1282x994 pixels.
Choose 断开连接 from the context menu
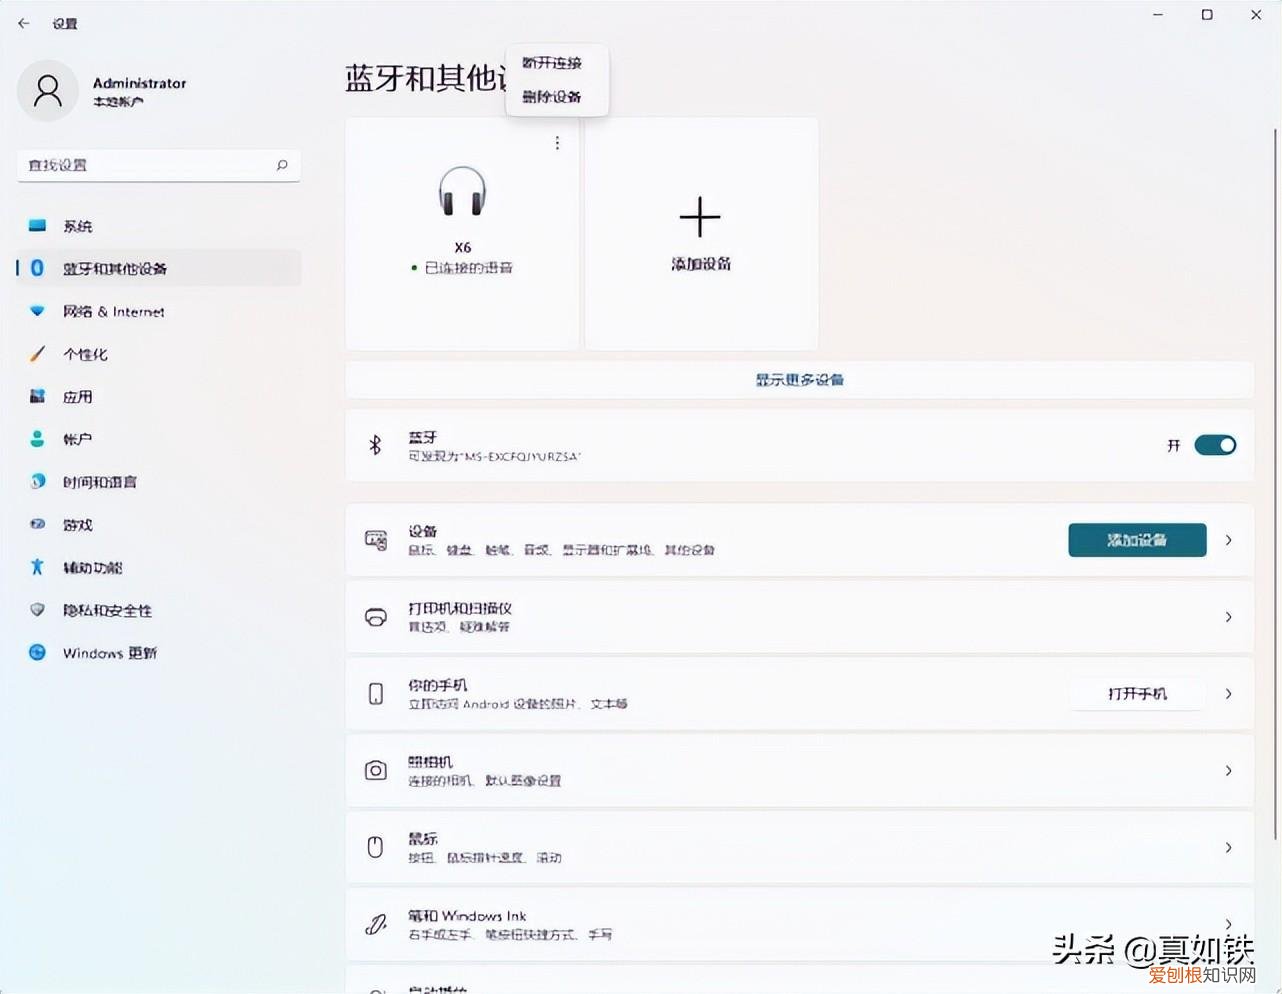pyautogui.click(x=552, y=63)
